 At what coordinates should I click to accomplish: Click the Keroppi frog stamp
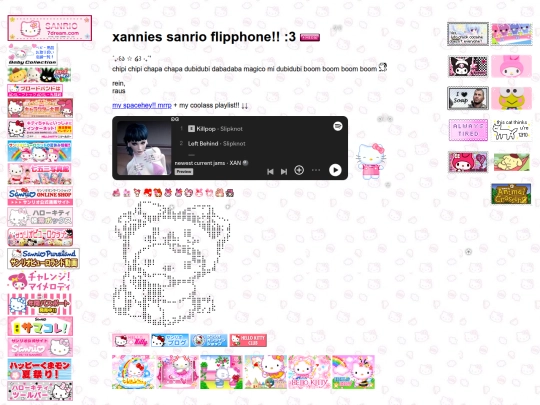[x=511, y=98]
